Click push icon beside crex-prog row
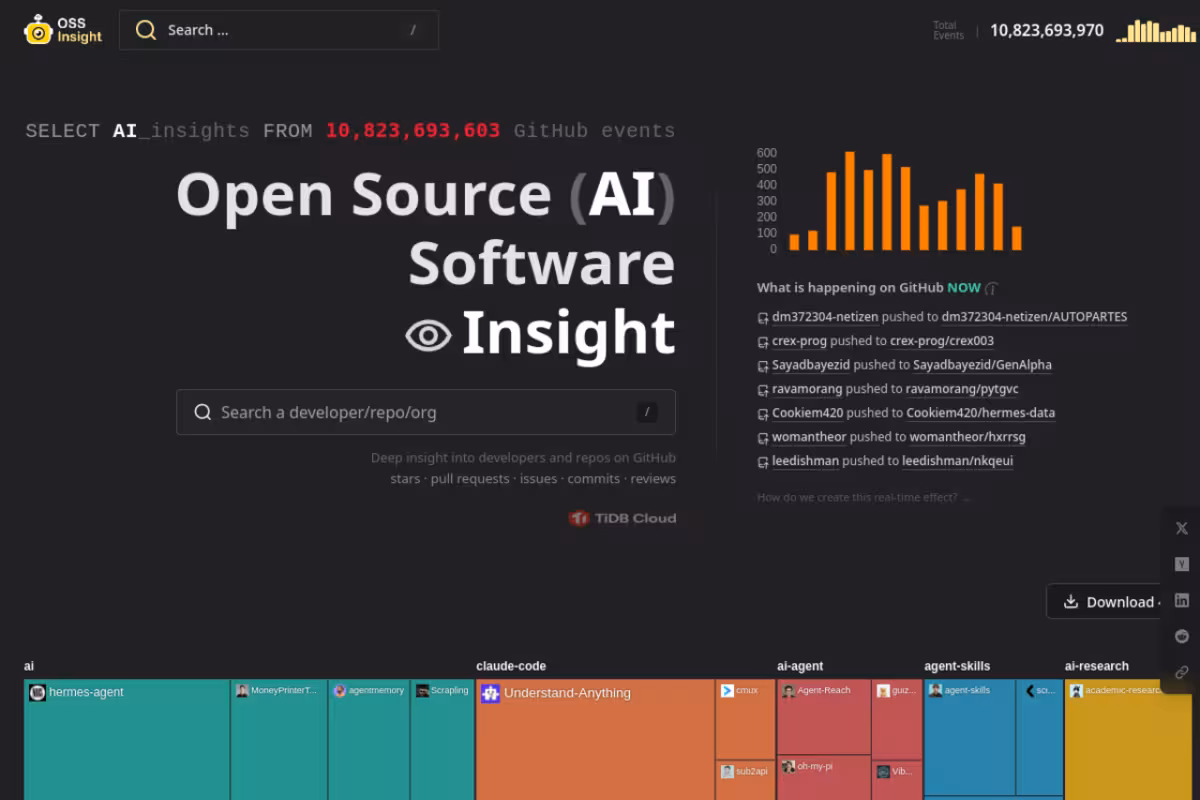This screenshot has width=1200, height=800. (763, 342)
